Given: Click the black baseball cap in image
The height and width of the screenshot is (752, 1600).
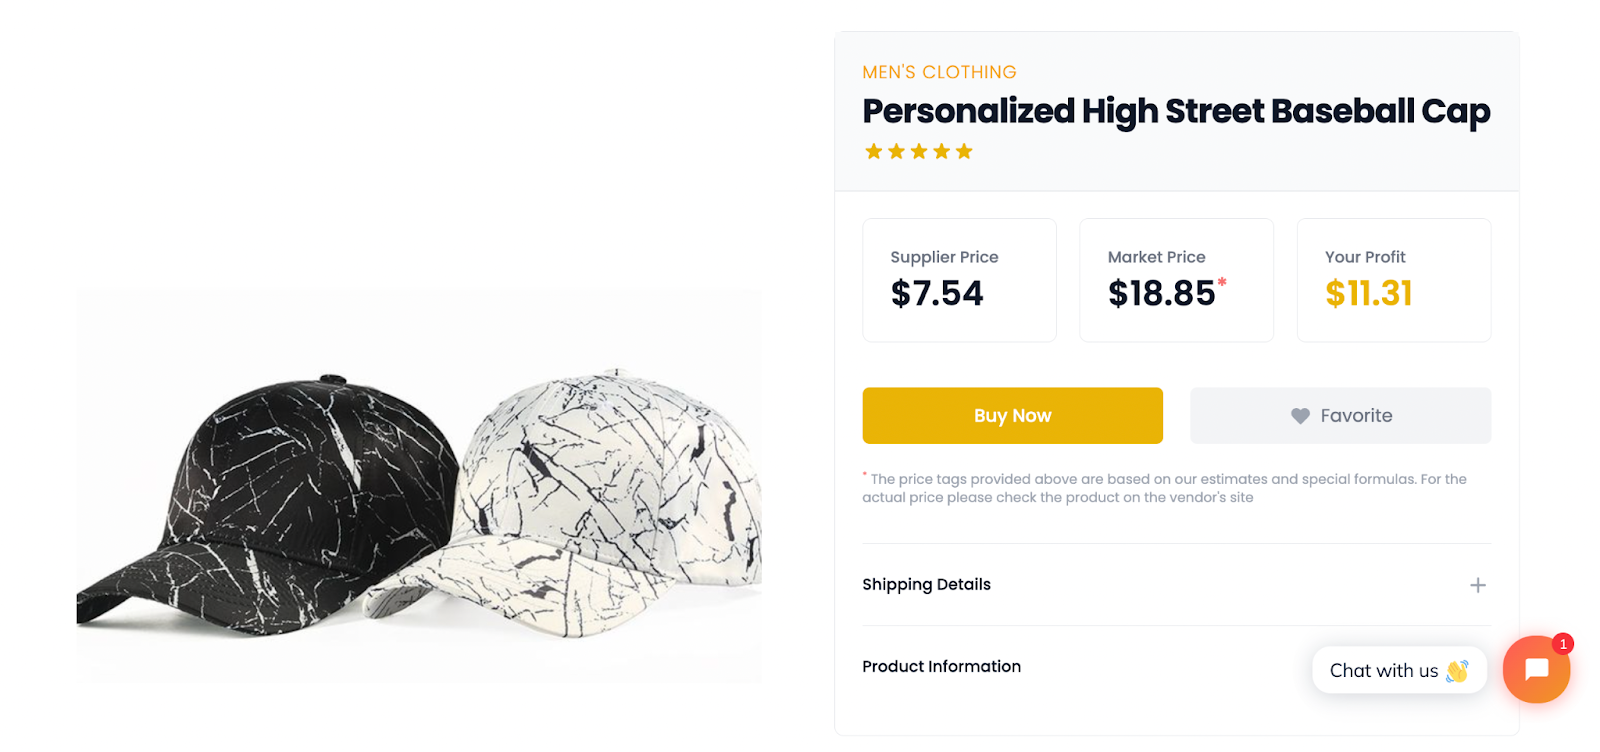Looking at the screenshot, I should [x=260, y=500].
